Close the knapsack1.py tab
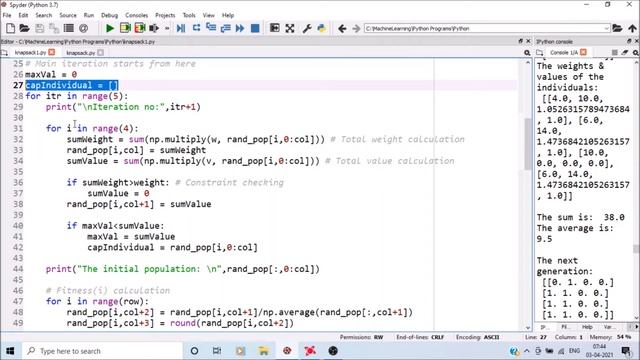This screenshot has width=640, height=360. pos(51,52)
